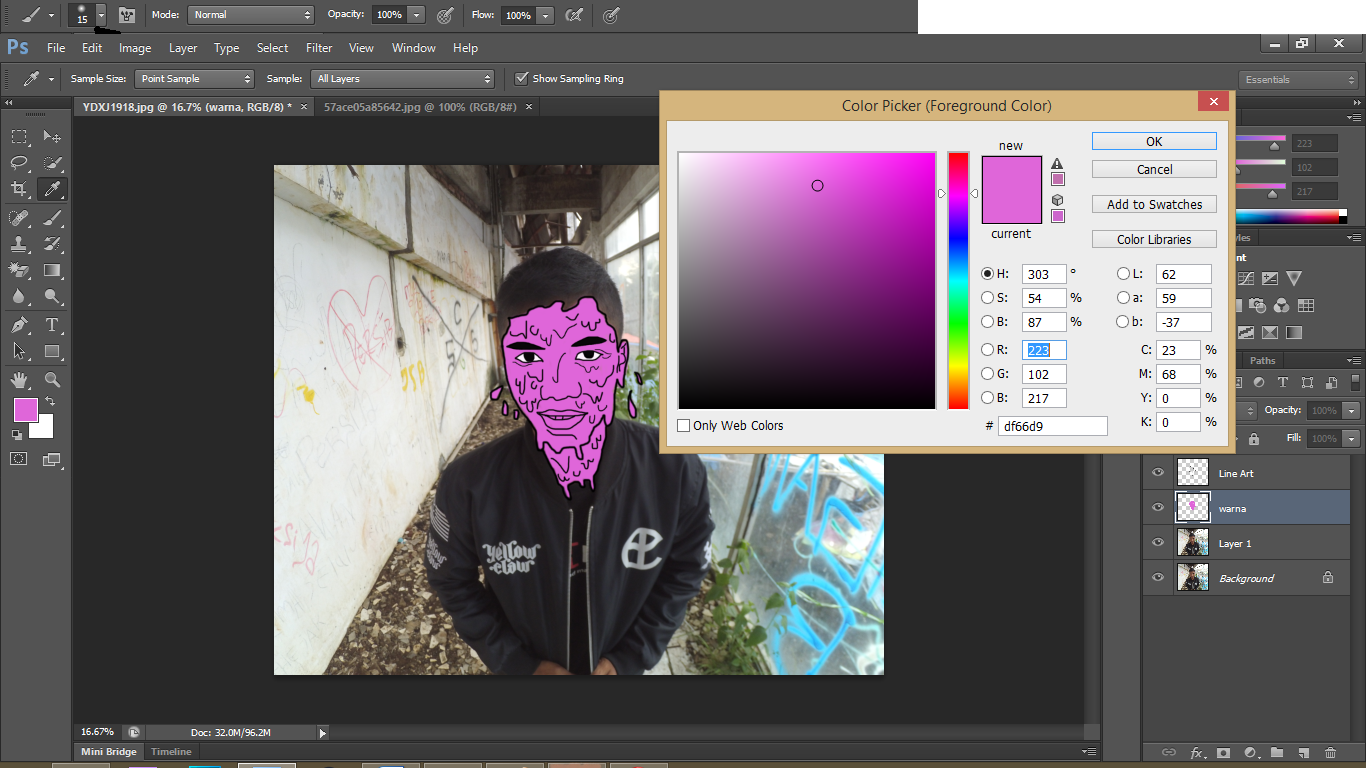Image resolution: width=1366 pixels, height=768 pixels.
Task: Click the hex value field showing df66d9
Action: click(x=1053, y=425)
